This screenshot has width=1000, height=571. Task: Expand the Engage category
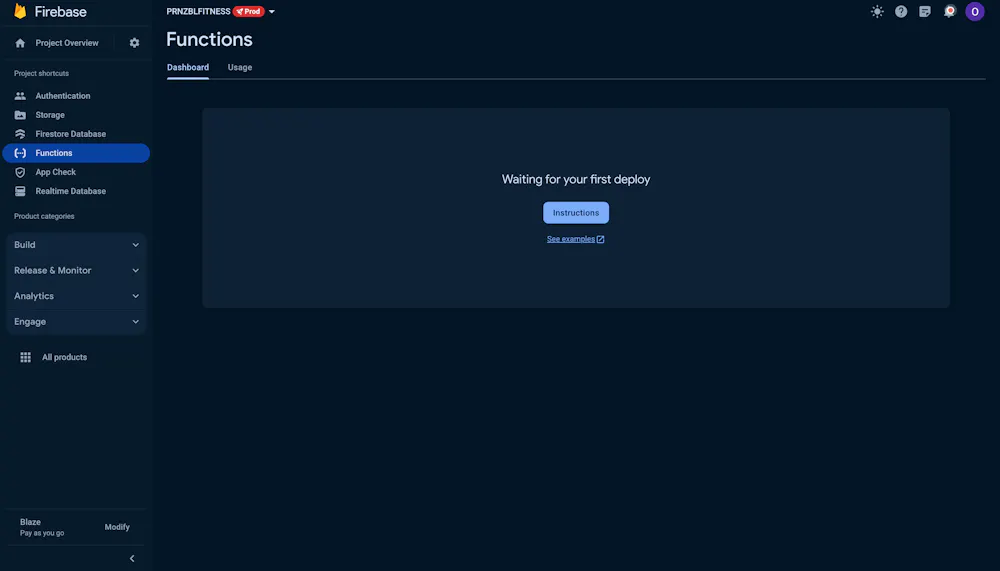coord(76,322)
